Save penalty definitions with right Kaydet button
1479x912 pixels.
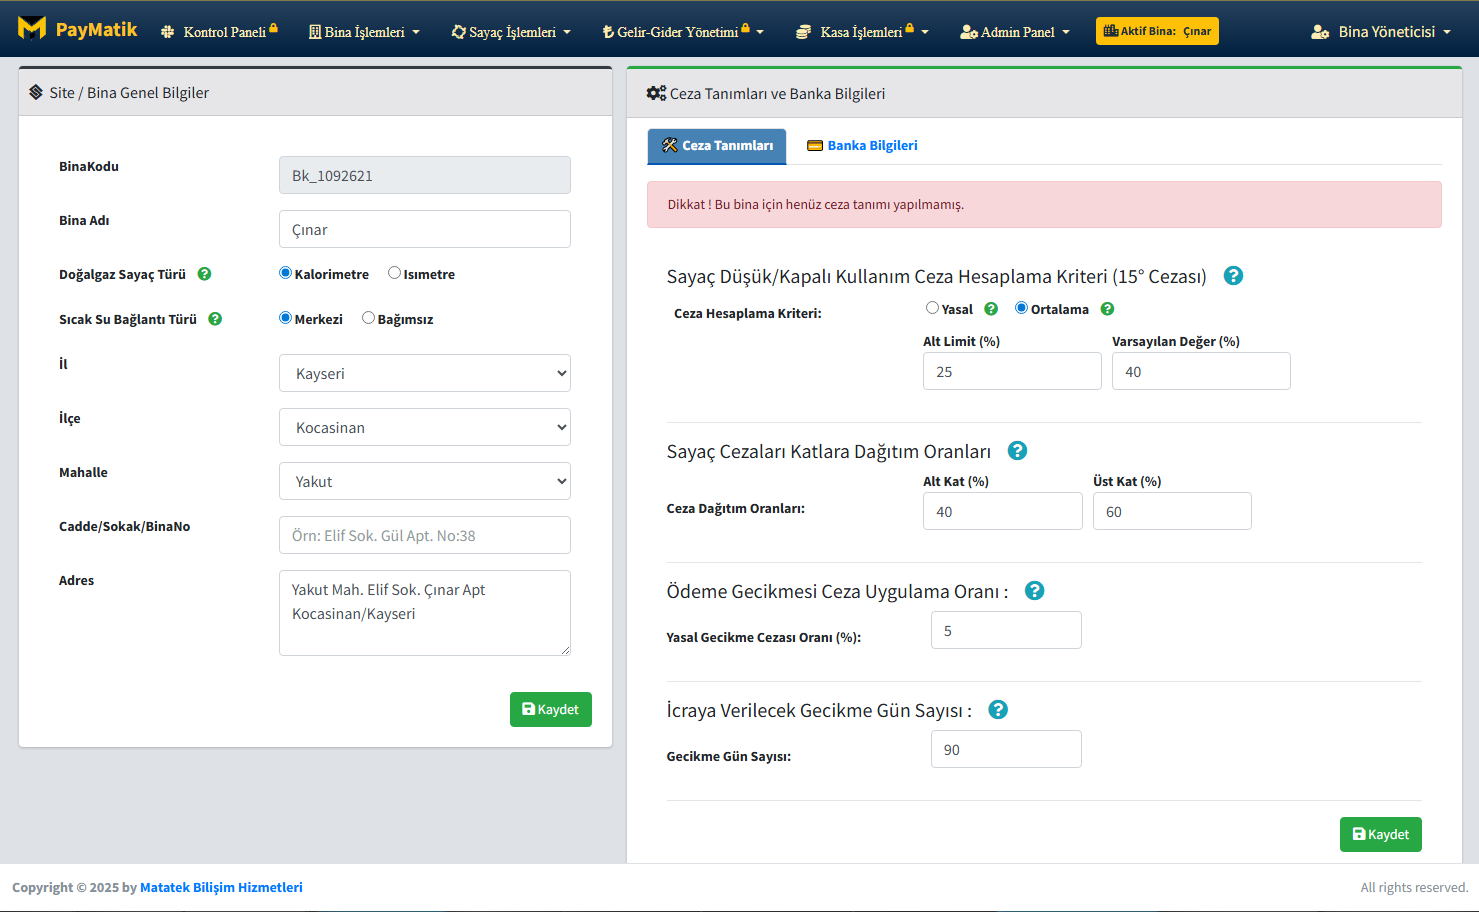pos(1380,834)
